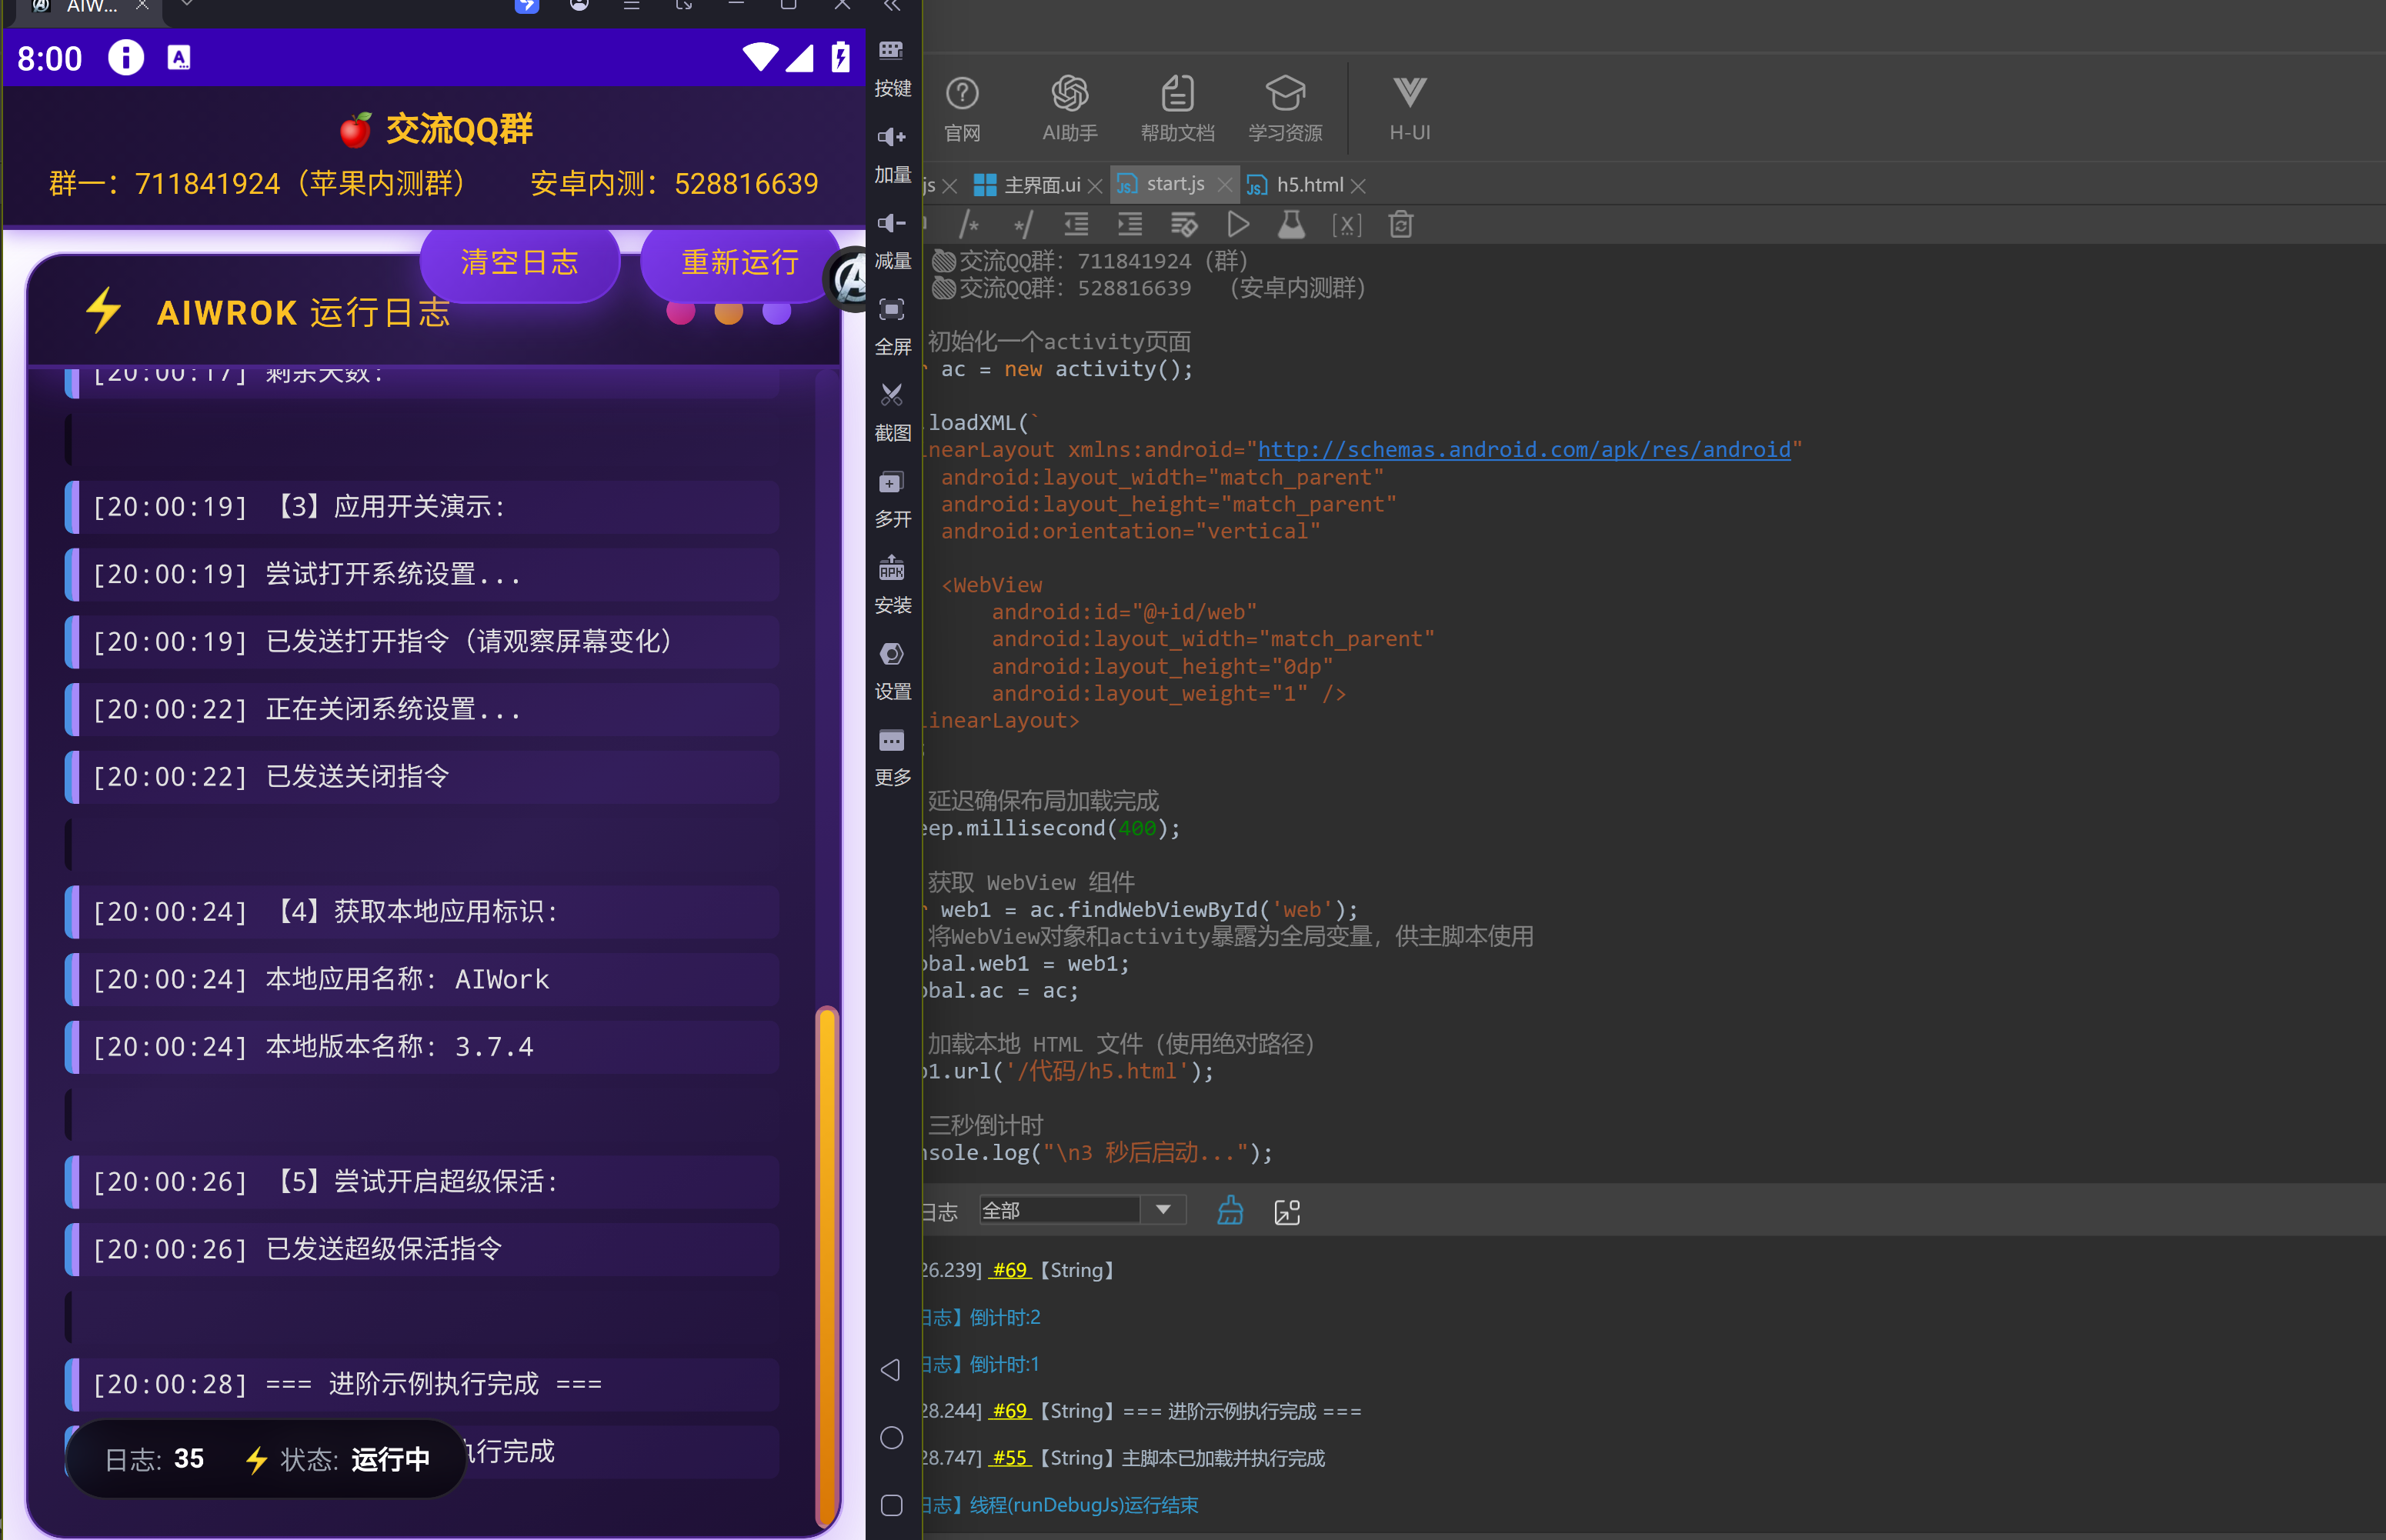Switch emulator to 全屏 fullscreen

click(892, 326)
